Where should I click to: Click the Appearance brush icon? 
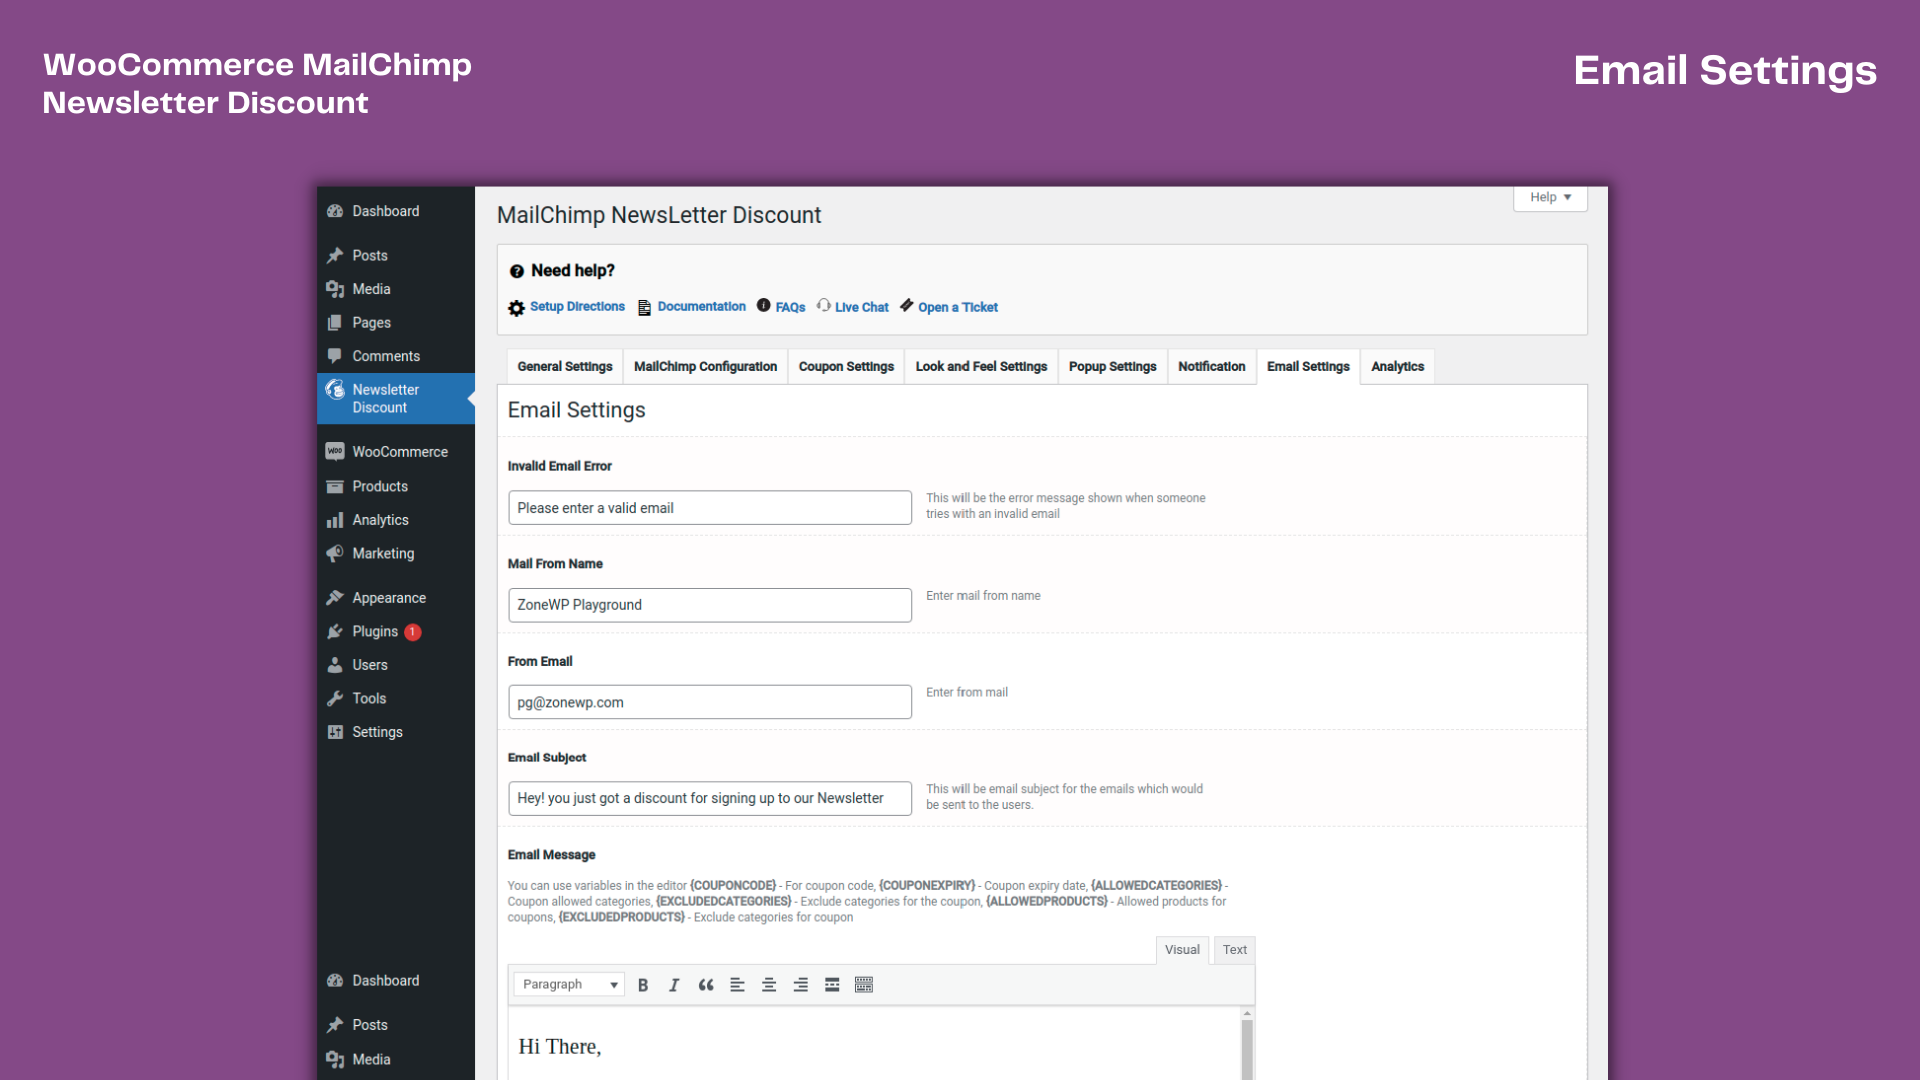click(x=335, y=598)
